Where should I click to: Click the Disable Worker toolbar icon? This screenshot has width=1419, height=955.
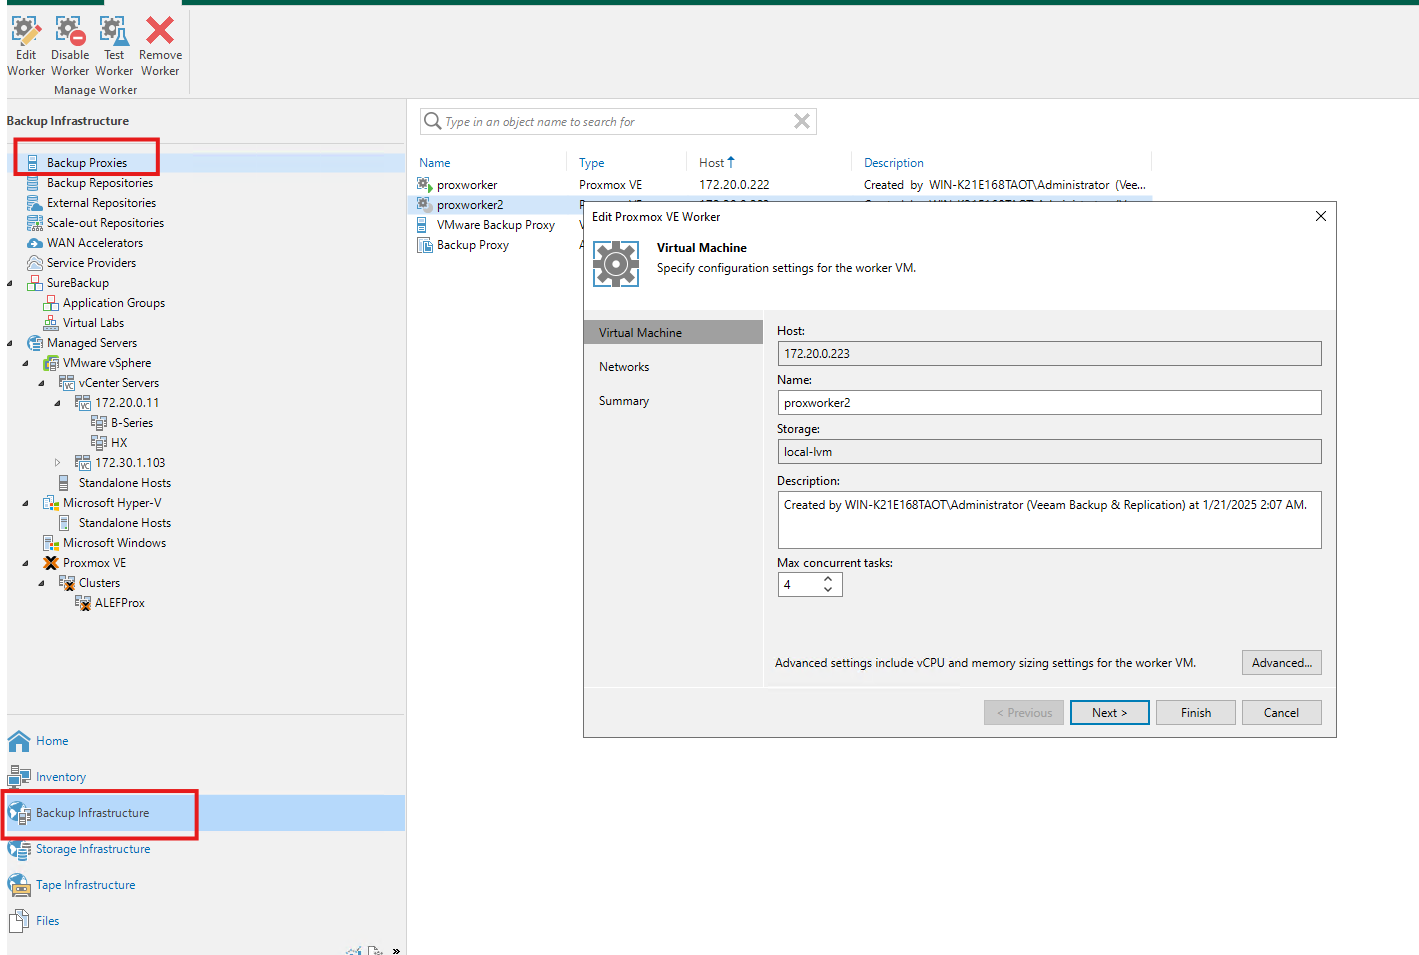tap(70, 31)
